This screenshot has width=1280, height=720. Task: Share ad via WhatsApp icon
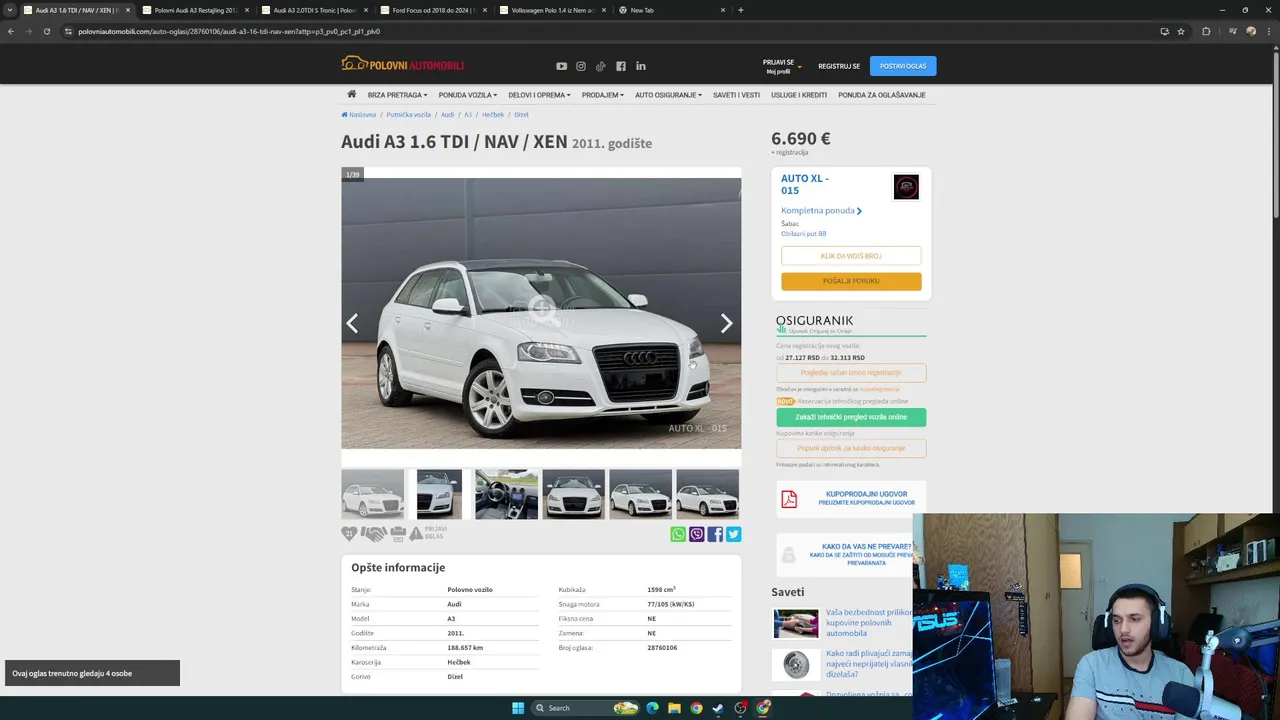click(678, 534)
